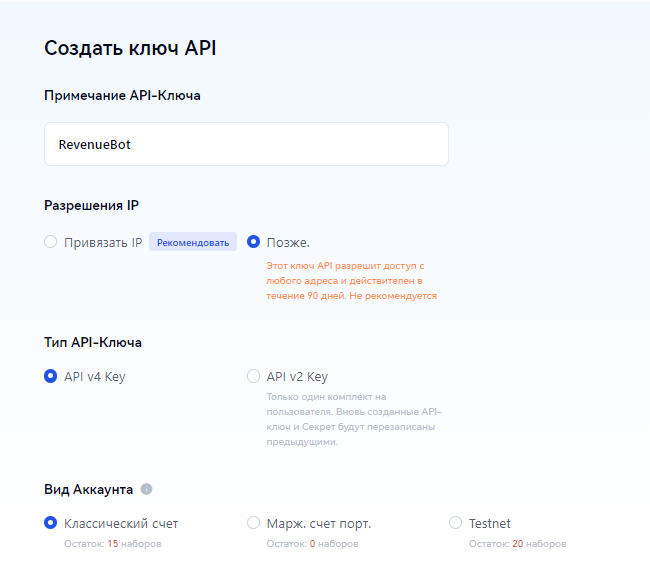Choose the API v4 Key radio button
Image resolution: width=650 pixels, height=583 pixels.
(51, 376)
